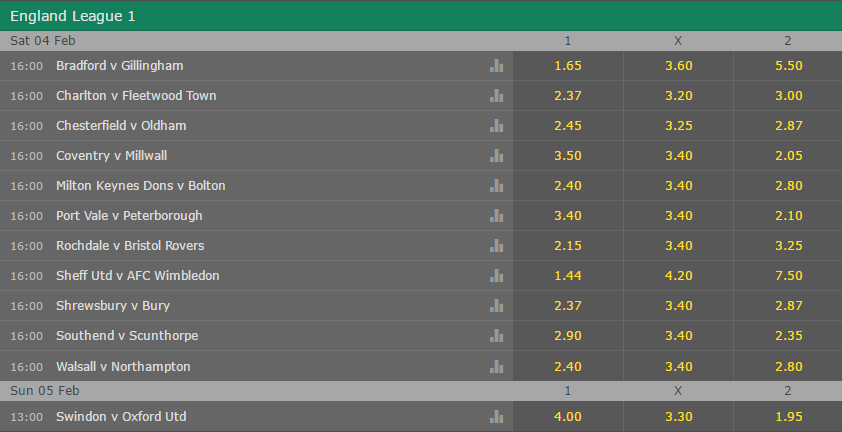The width and height of the screenshot is (842, 432).
Task: Open stats icon for Coventry v Millwall
Action: pyautogui.click(x=497, y=156)
